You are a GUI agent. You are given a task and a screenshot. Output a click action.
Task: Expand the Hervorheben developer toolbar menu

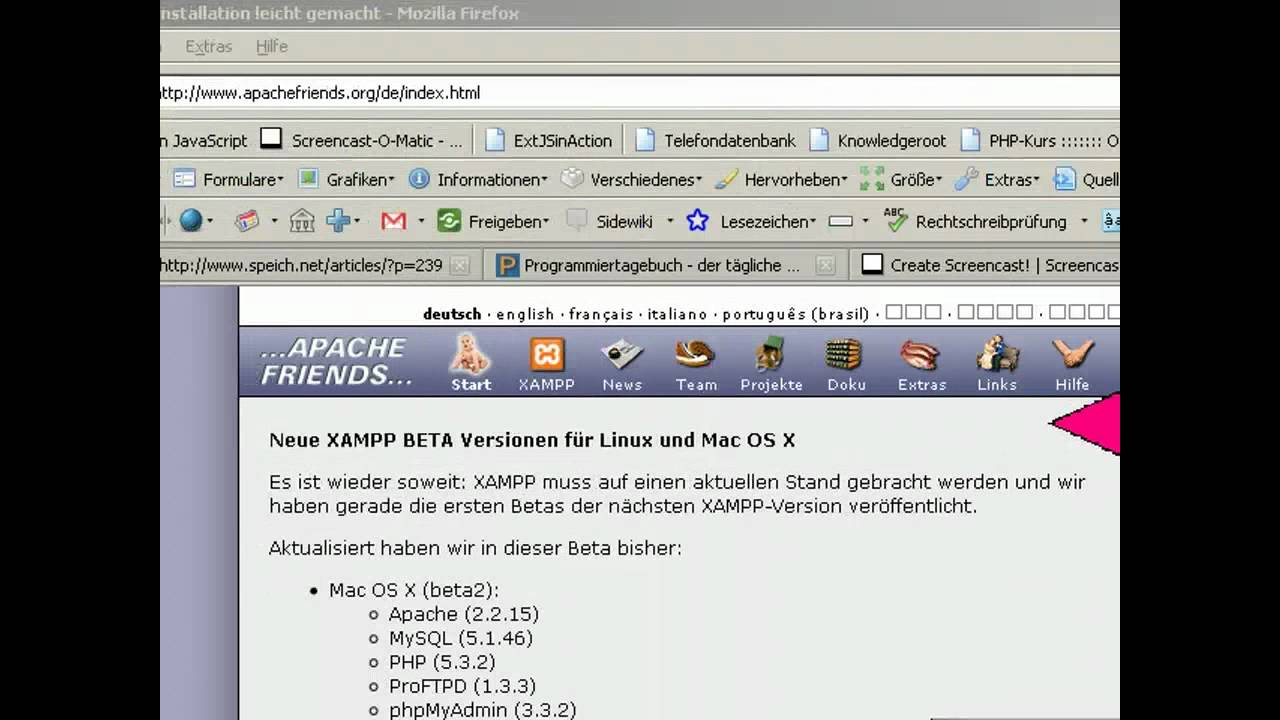782,180
